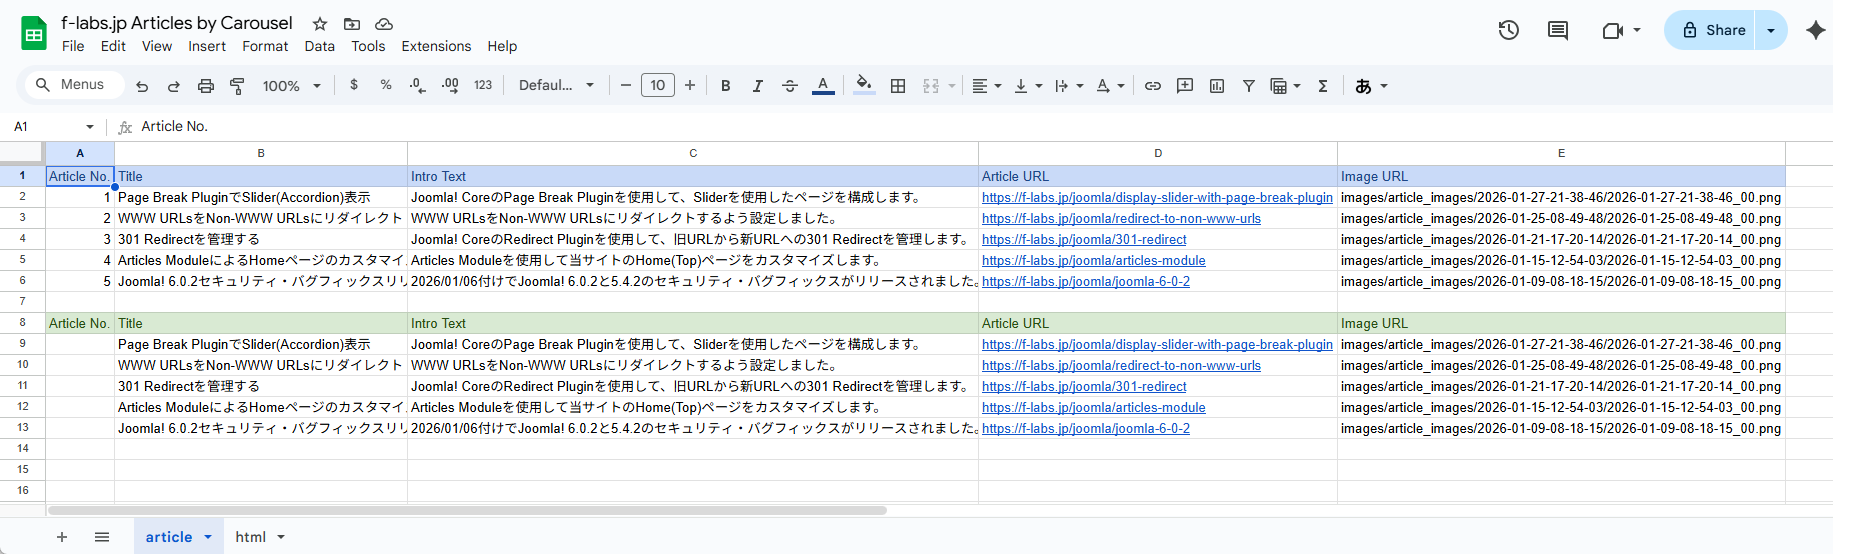
Task: Open the Extensions menu
Action: pos(435,46)
